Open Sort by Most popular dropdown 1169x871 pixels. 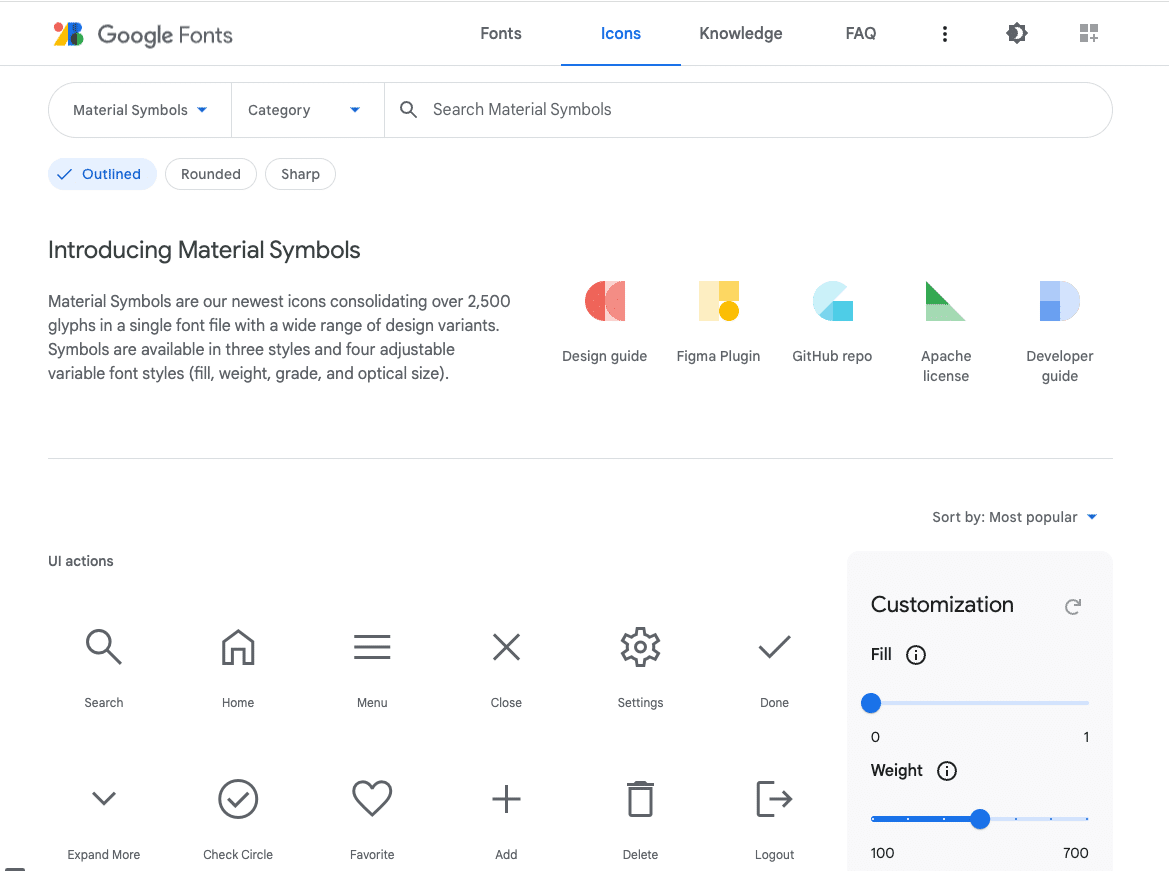[x=1015, y=517]
